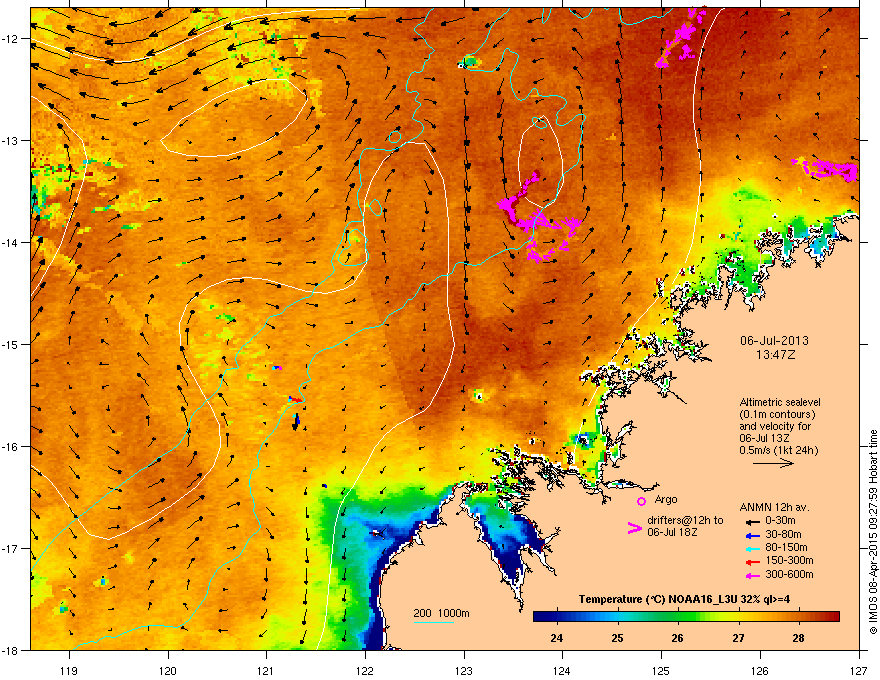The height and width of the screenshot is (680, 880).
Task: Click the cyan 80-150m arrow legend symbol
Action: coord(751,548)
